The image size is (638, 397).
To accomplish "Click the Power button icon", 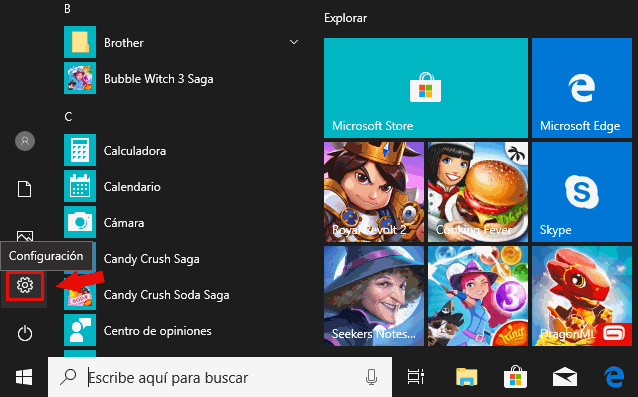I will coord(25,334).
